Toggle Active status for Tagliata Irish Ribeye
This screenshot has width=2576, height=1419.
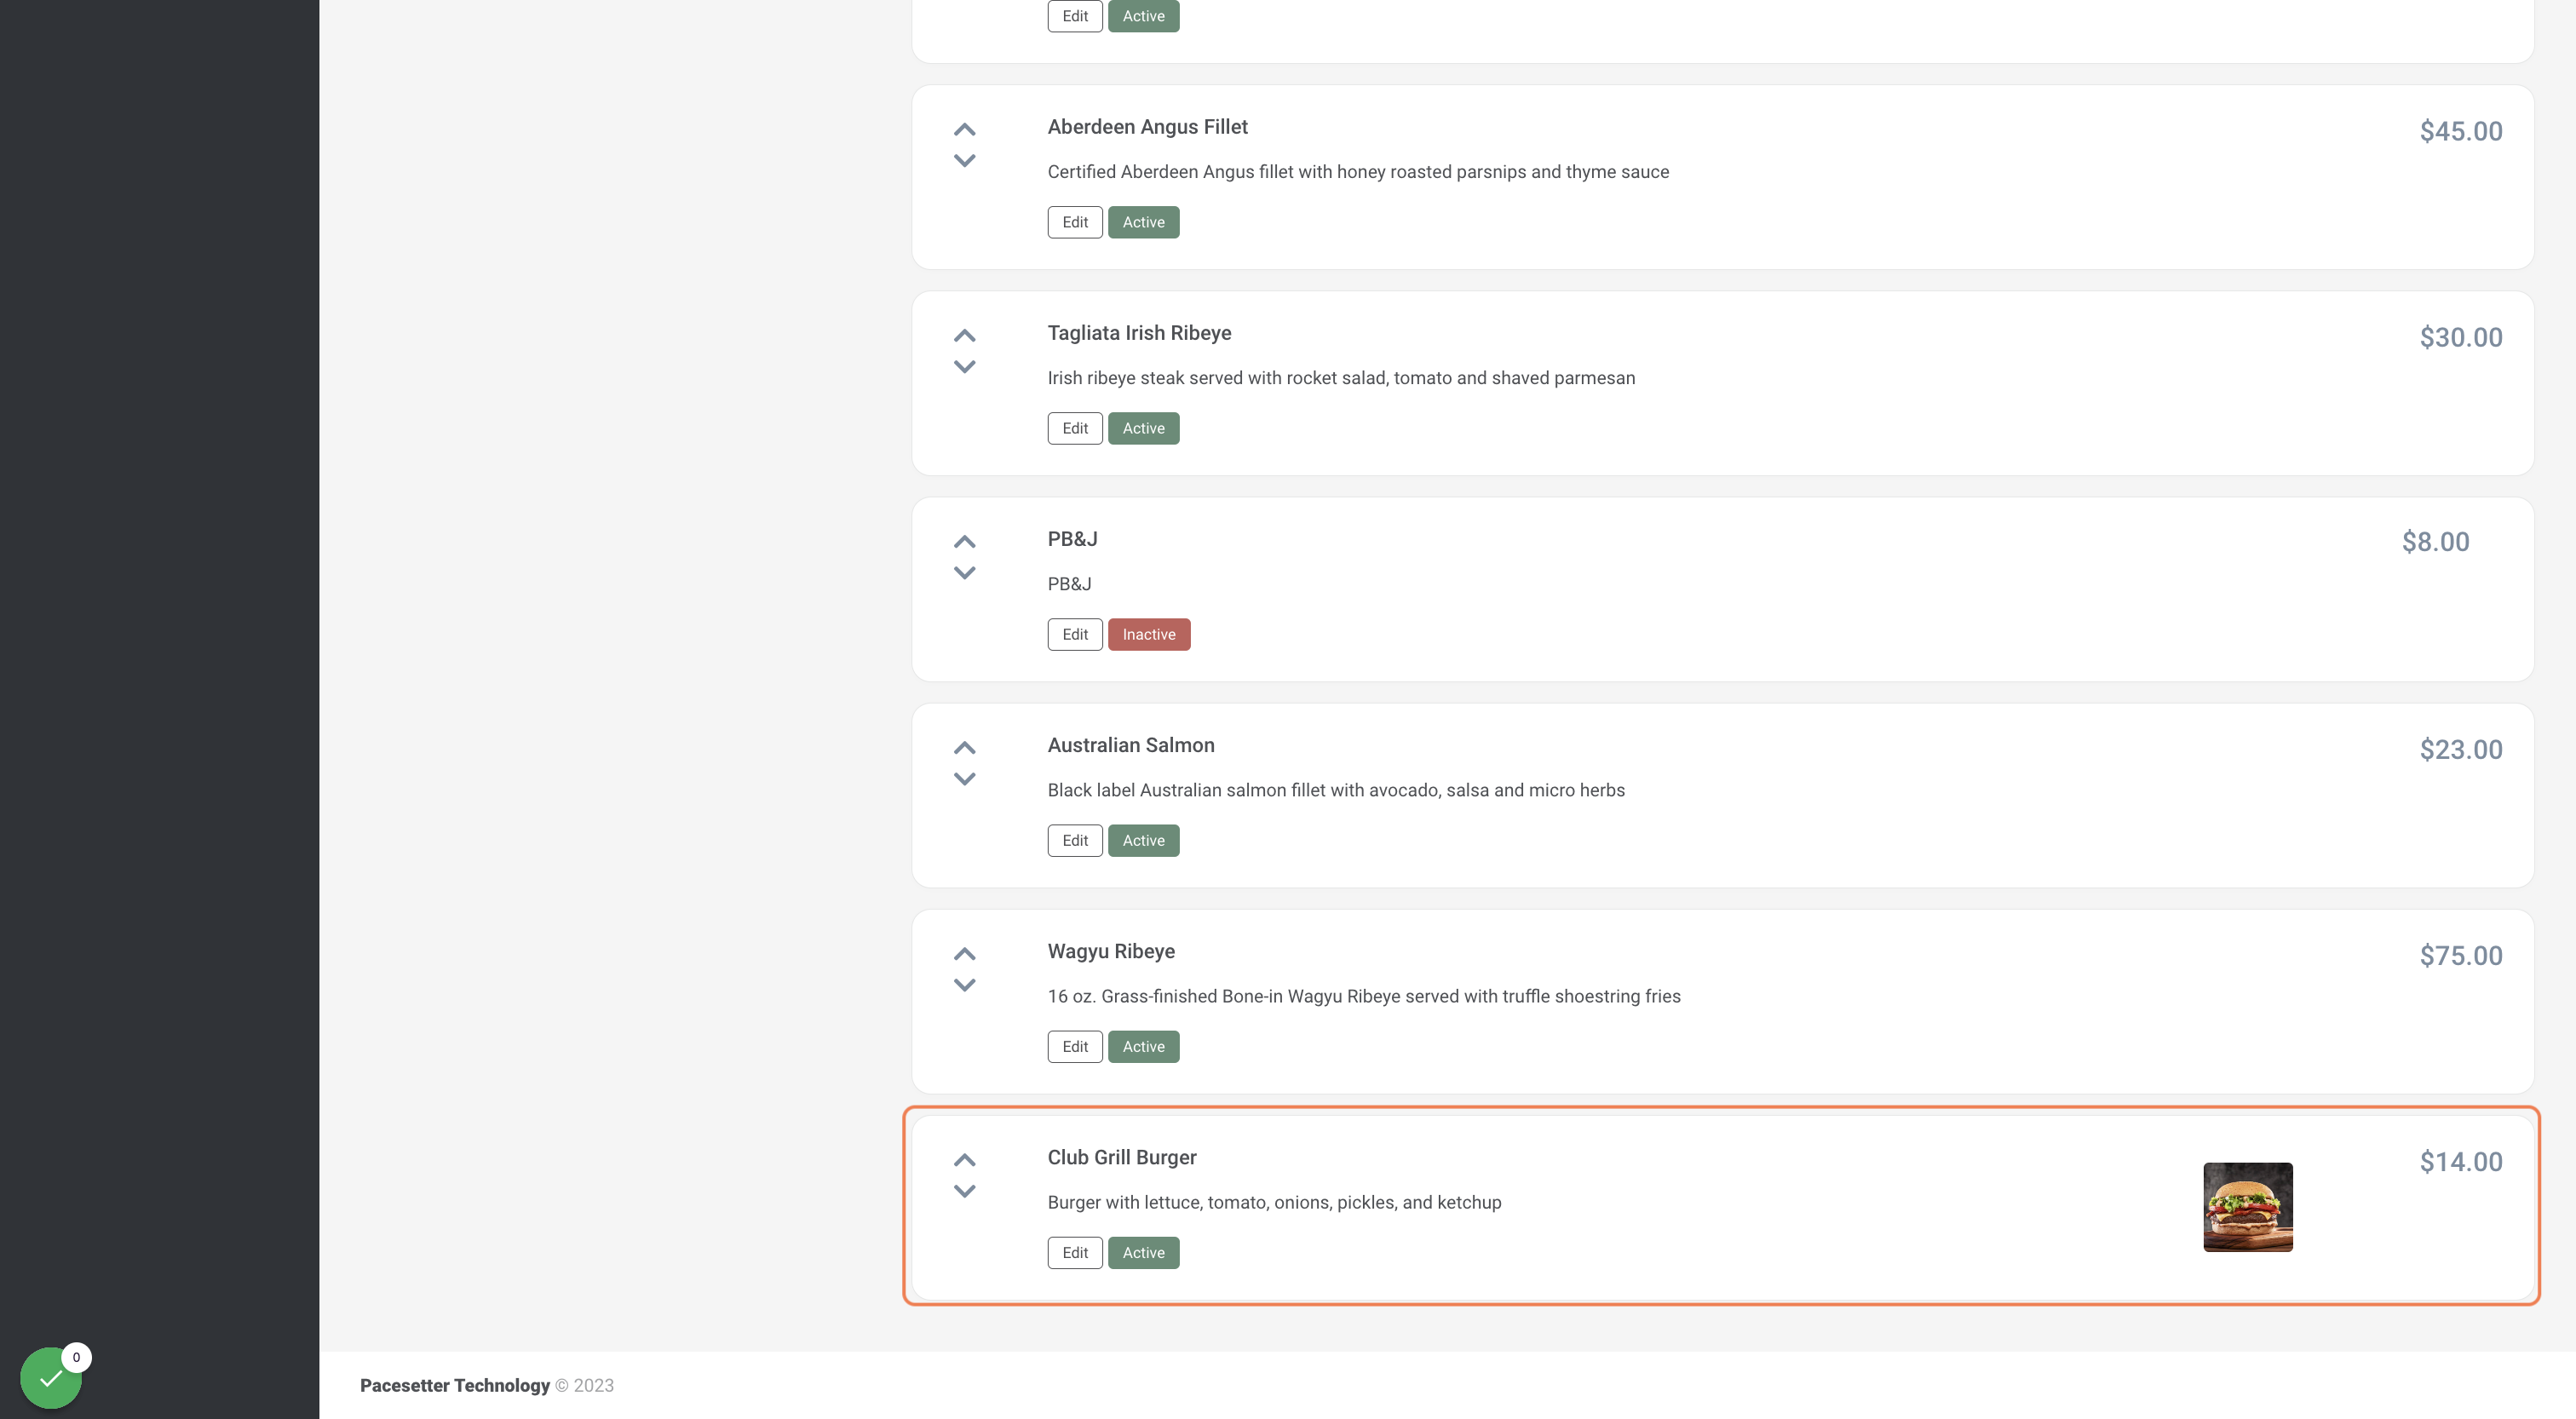point(1143,428)
